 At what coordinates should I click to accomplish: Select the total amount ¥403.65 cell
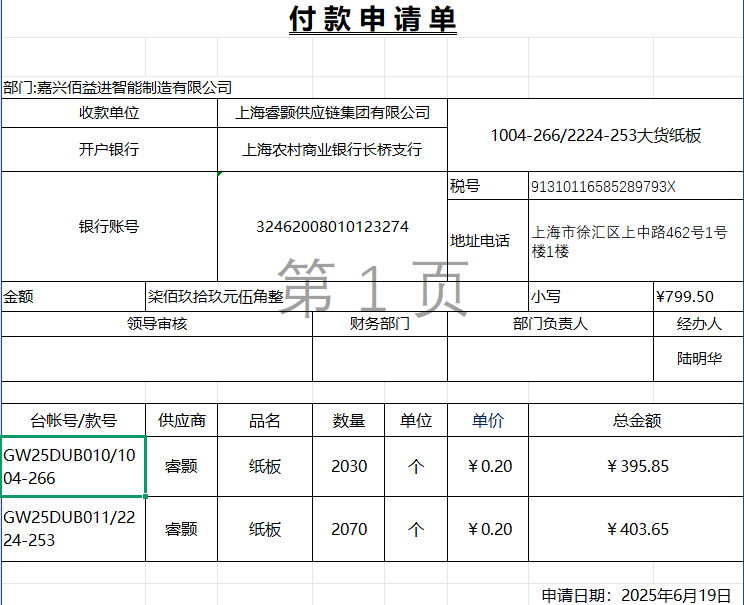coord(637,529)
